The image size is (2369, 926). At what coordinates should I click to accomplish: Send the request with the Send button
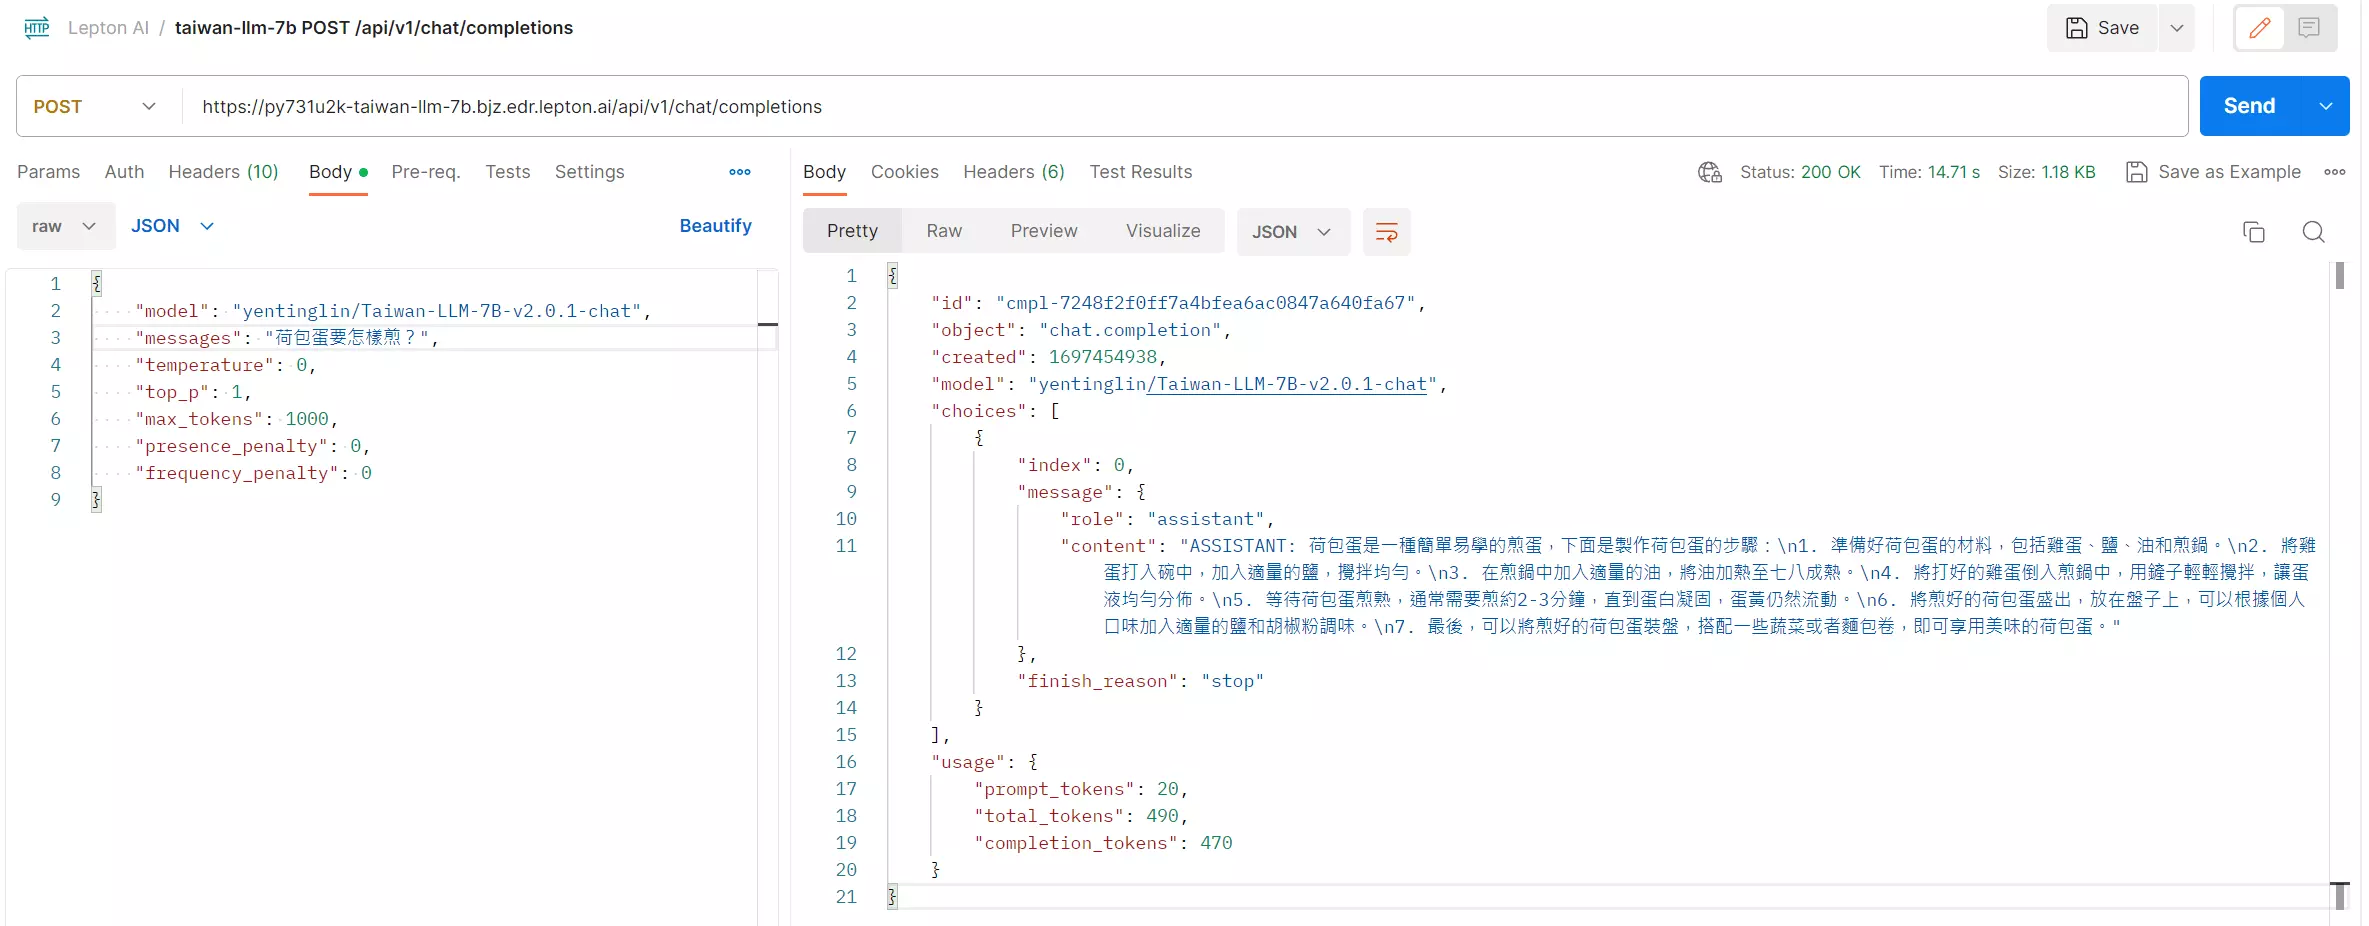[2250, 106]
